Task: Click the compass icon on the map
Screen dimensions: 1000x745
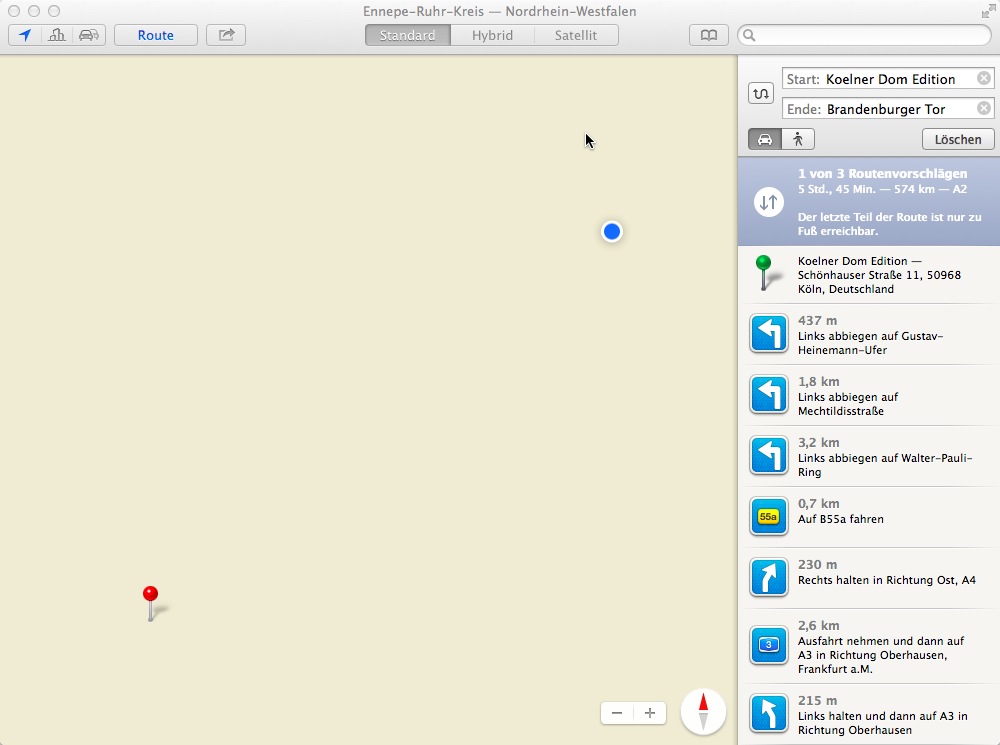Action: (x=703, y=712)
